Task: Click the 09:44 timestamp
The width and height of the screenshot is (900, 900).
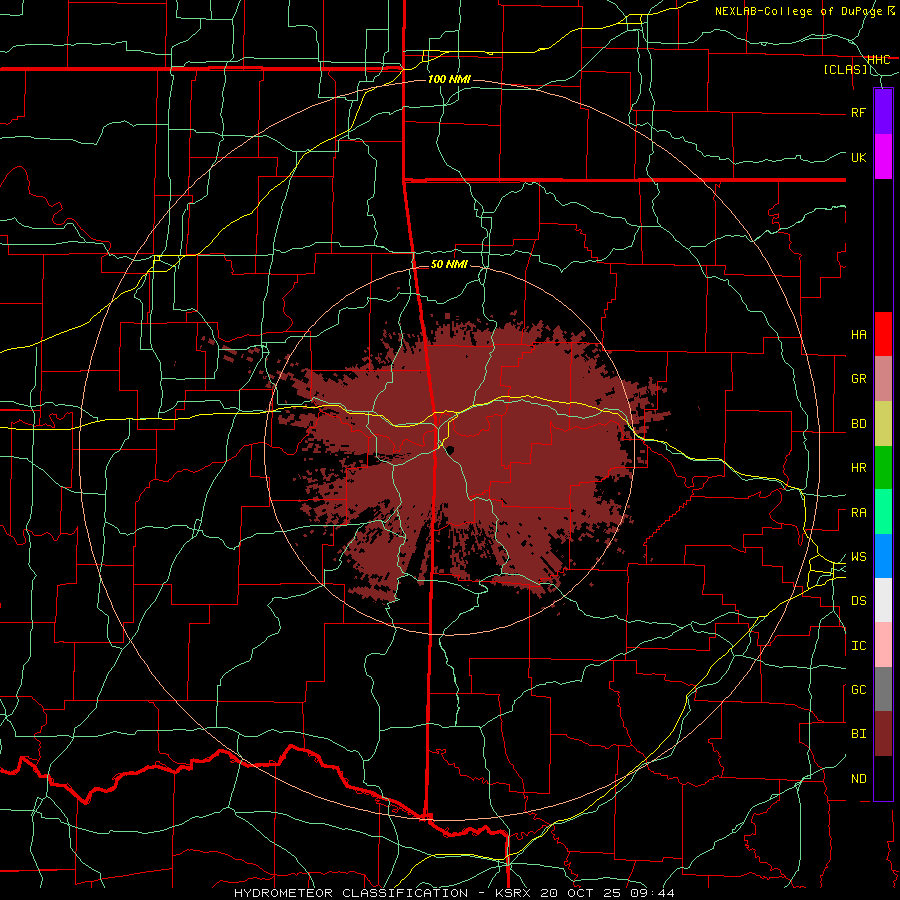Action: point(652,893)
